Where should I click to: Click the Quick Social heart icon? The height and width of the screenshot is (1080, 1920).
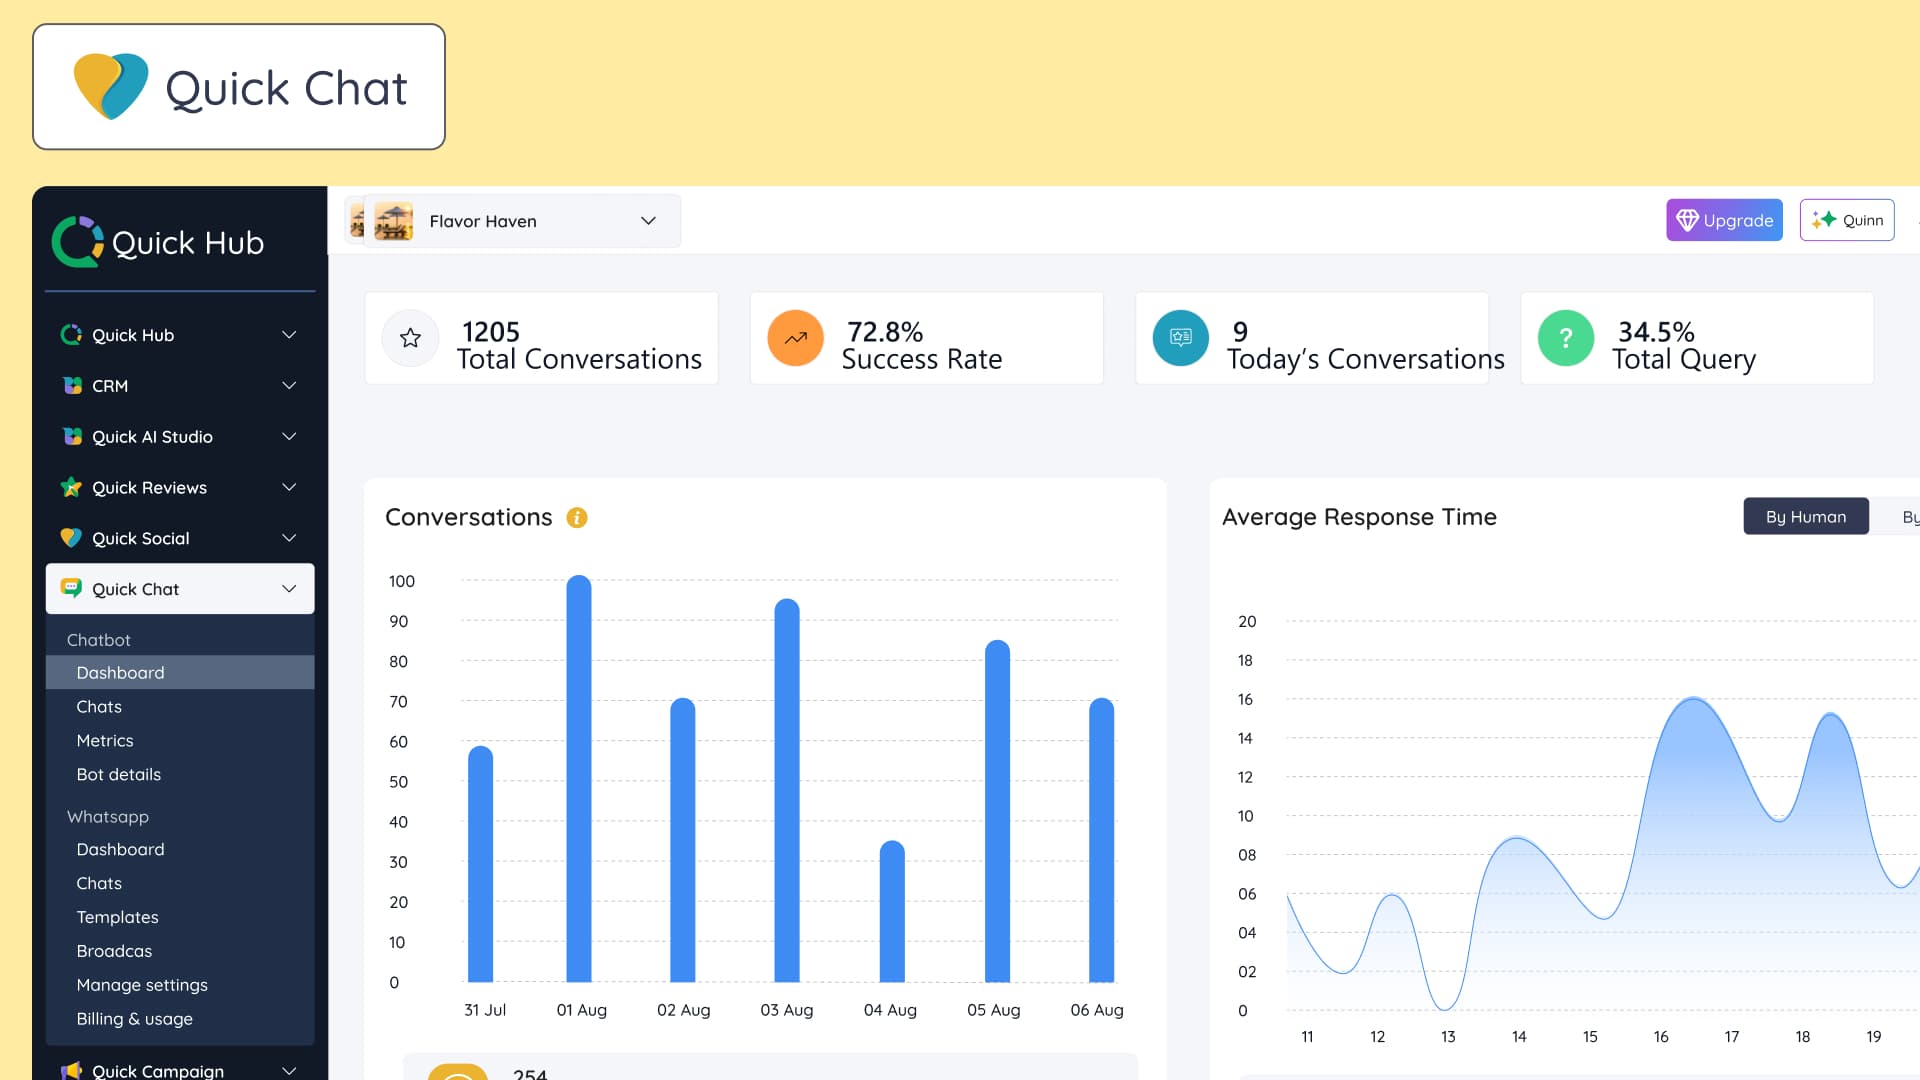(x=71, y=538)
